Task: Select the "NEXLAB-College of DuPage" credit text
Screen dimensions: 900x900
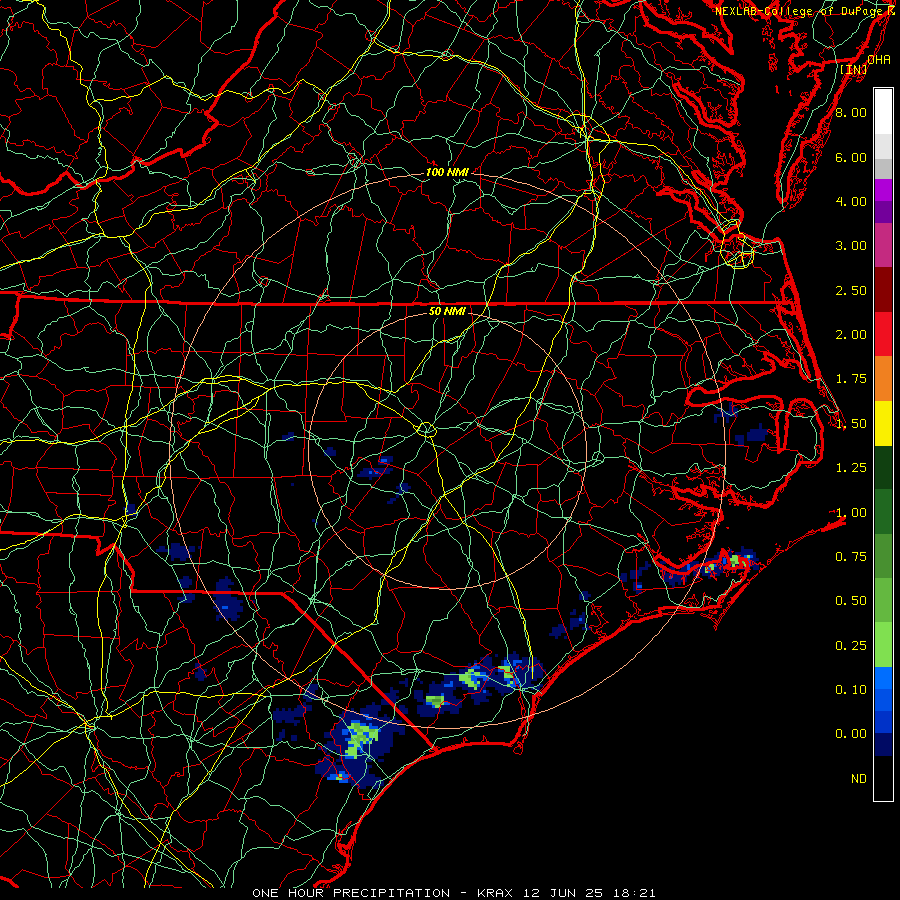Action: coord(800,11)
